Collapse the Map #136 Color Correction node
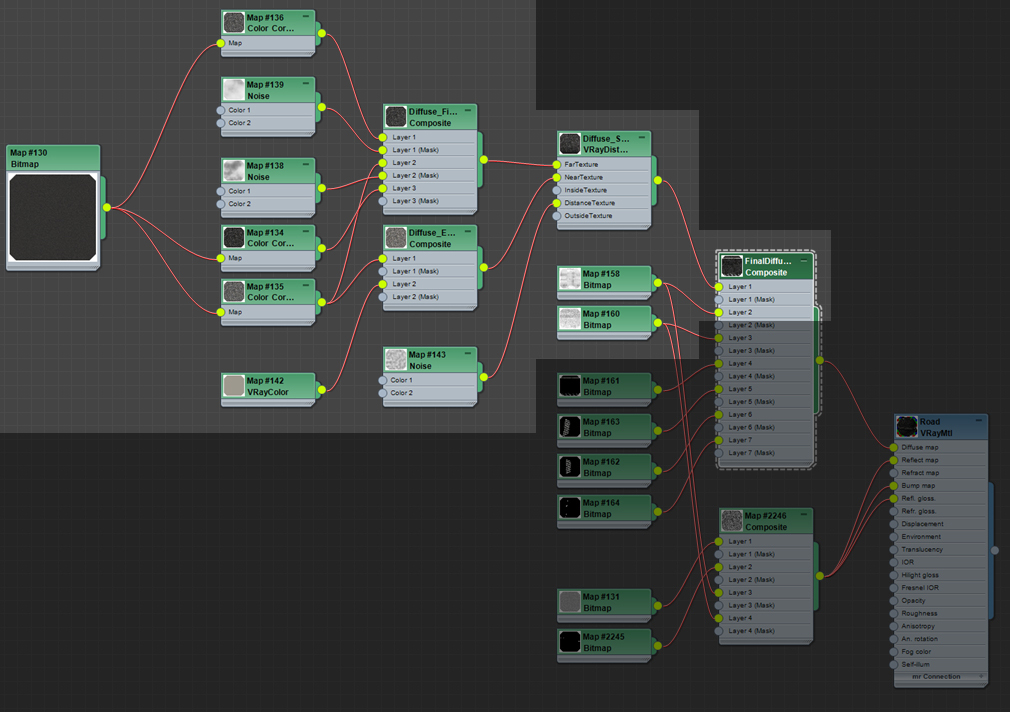 (x=305, y=16)
